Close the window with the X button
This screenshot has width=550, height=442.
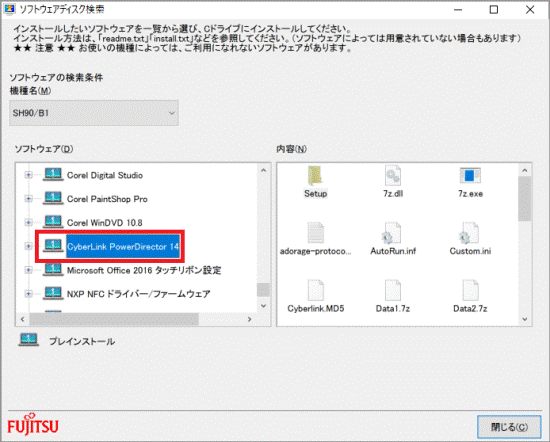click(x=530, y=9)
